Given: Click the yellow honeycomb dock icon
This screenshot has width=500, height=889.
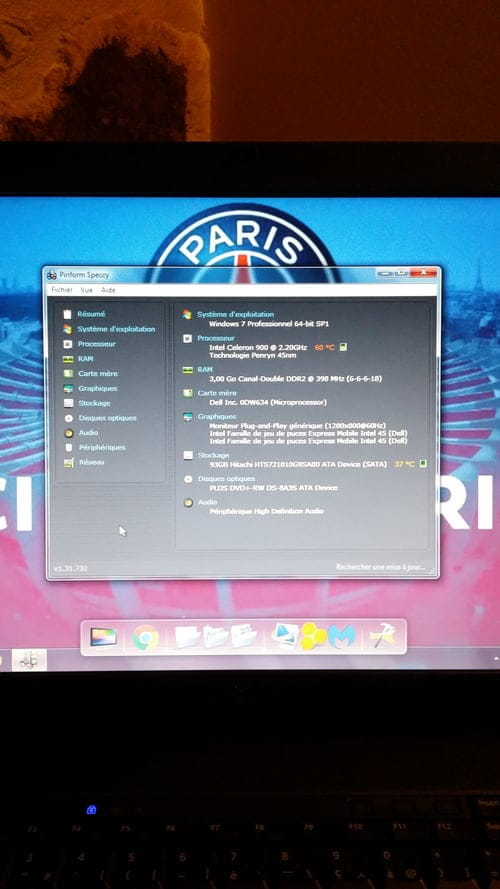Looking at the screenshot, I should pos(312,637).
